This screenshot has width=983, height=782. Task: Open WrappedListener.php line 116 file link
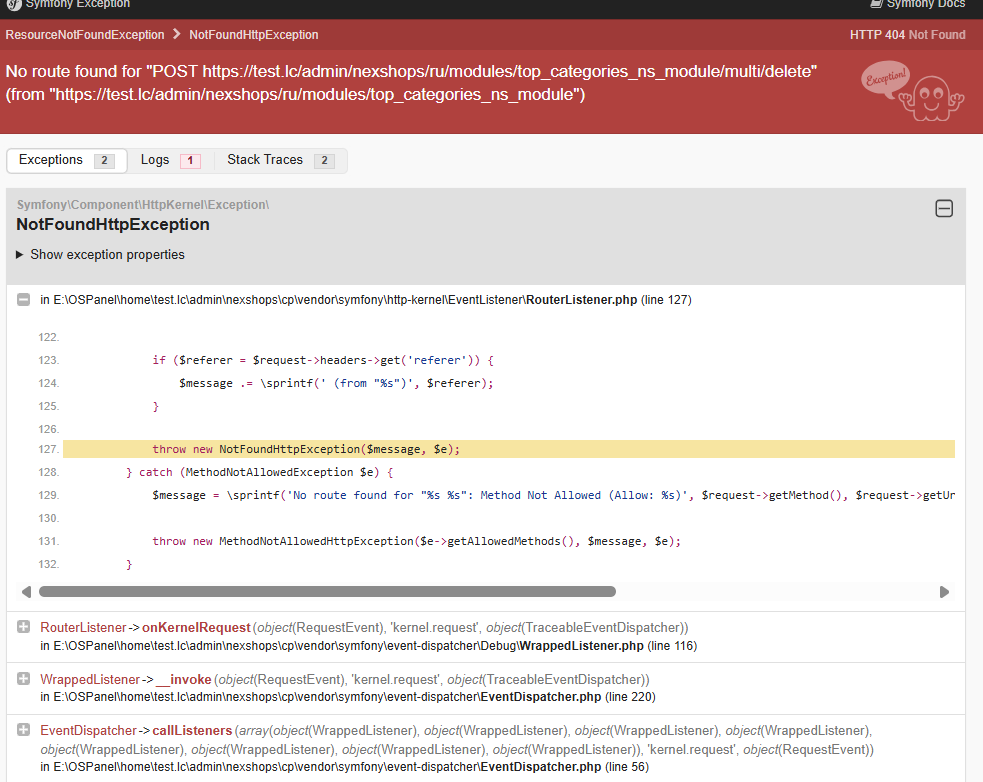pyautogui.click(x=581, y=646)
